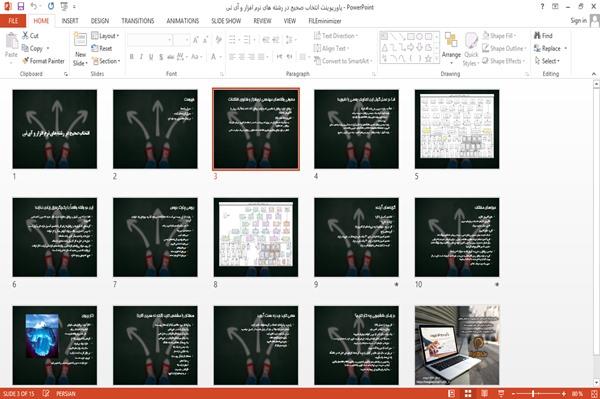600x399 pixels.
Task: Select Slide Sorter view in the status bar
Action: [x=468, y=394]
